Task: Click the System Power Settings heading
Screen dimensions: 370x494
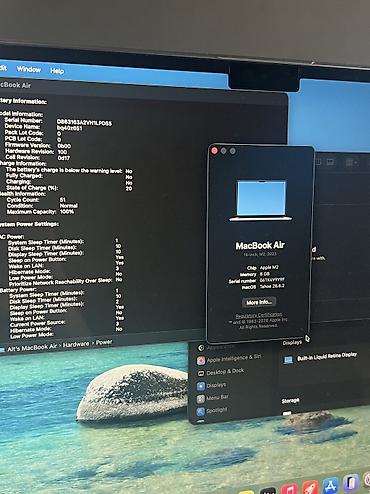Action: click(x=29, y=224)
